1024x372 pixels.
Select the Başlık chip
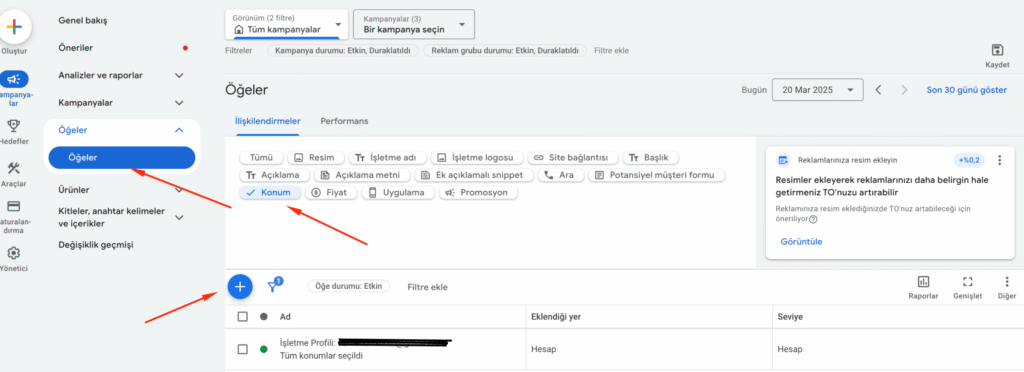pos(651,157)
